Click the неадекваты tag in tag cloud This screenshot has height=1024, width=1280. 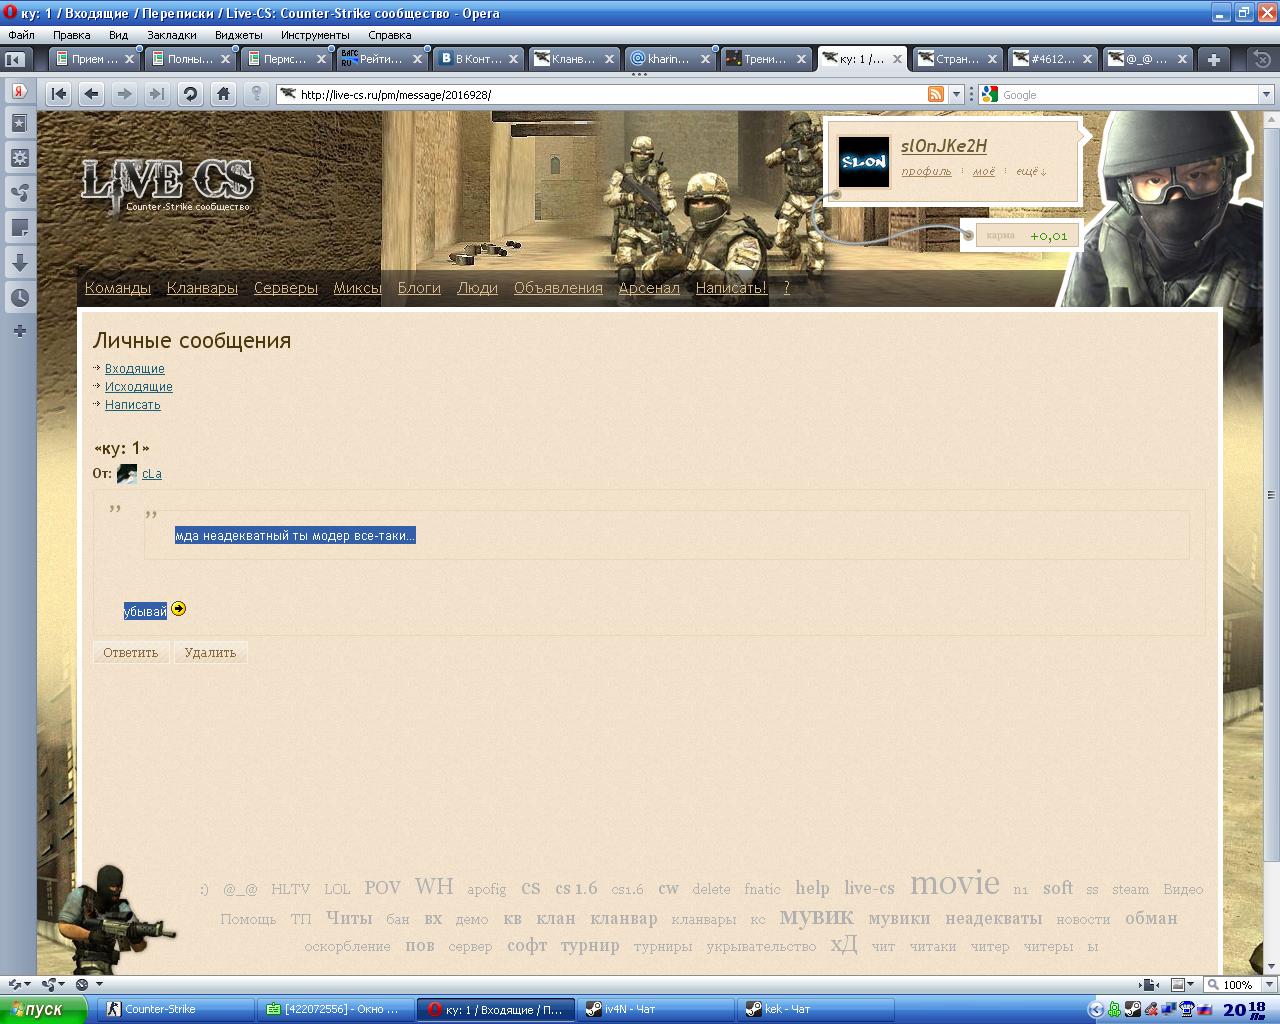click(x=993, y=918)
